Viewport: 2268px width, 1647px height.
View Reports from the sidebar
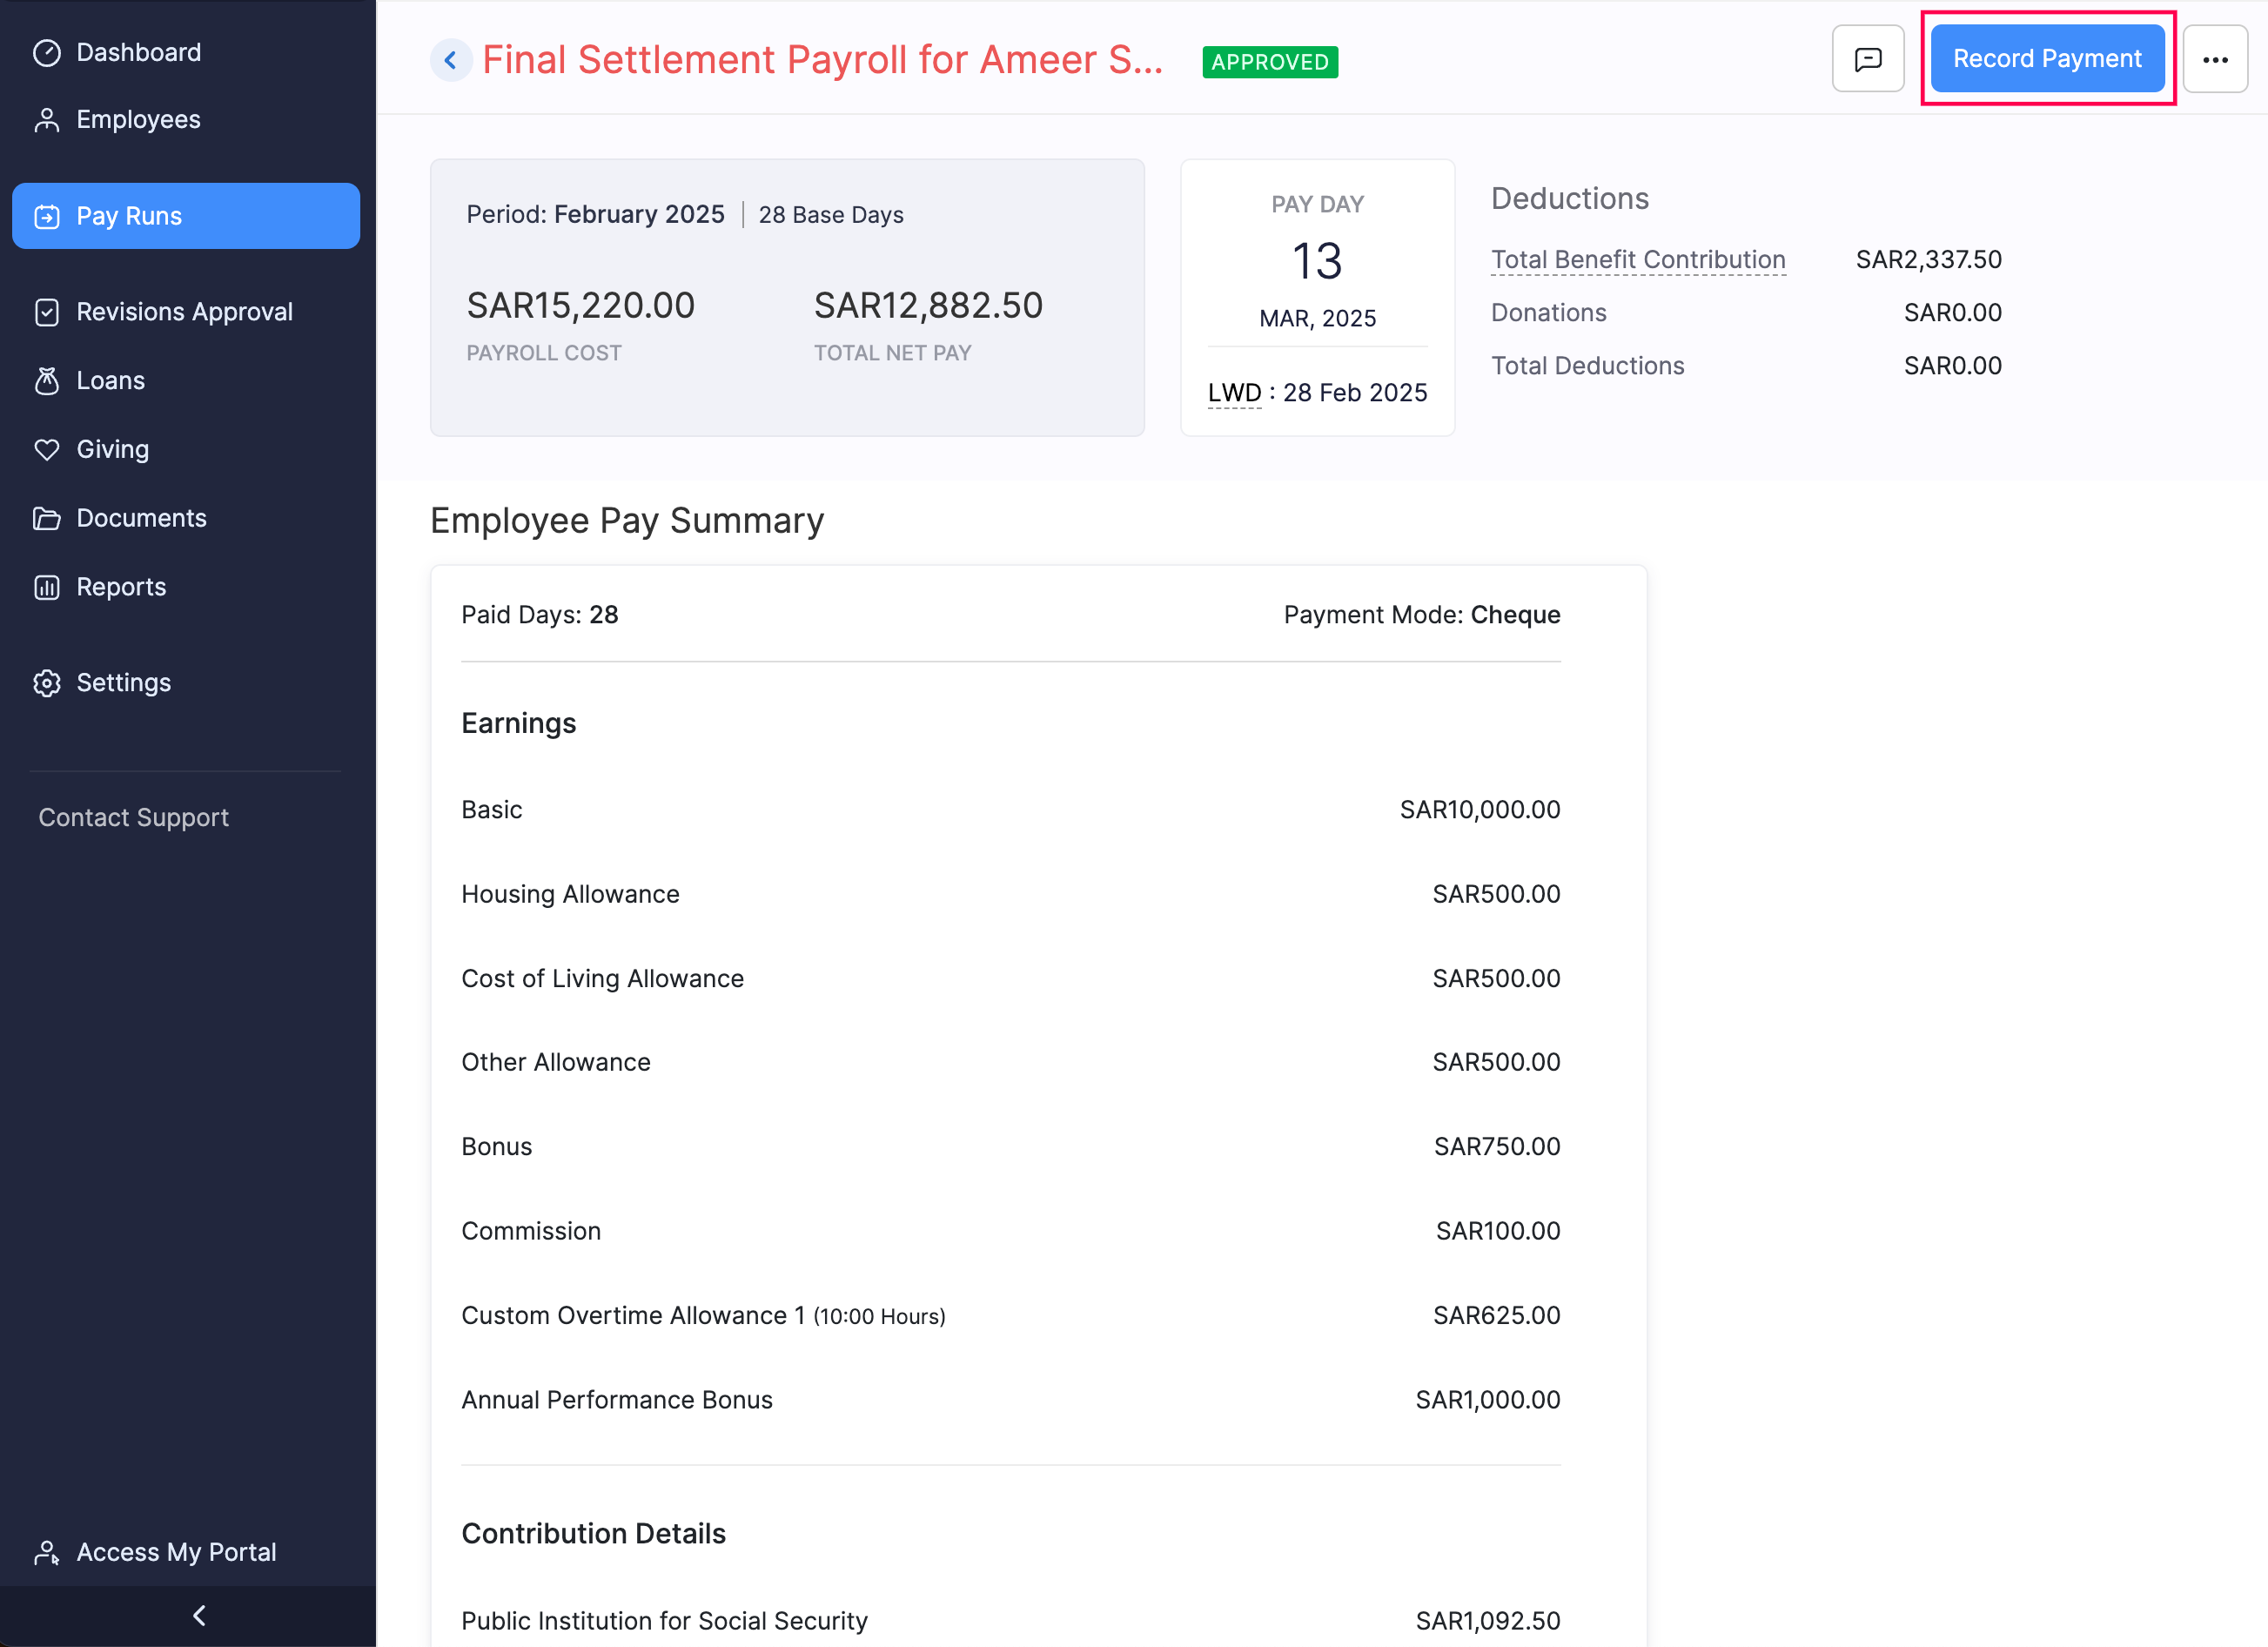[121, 586]
